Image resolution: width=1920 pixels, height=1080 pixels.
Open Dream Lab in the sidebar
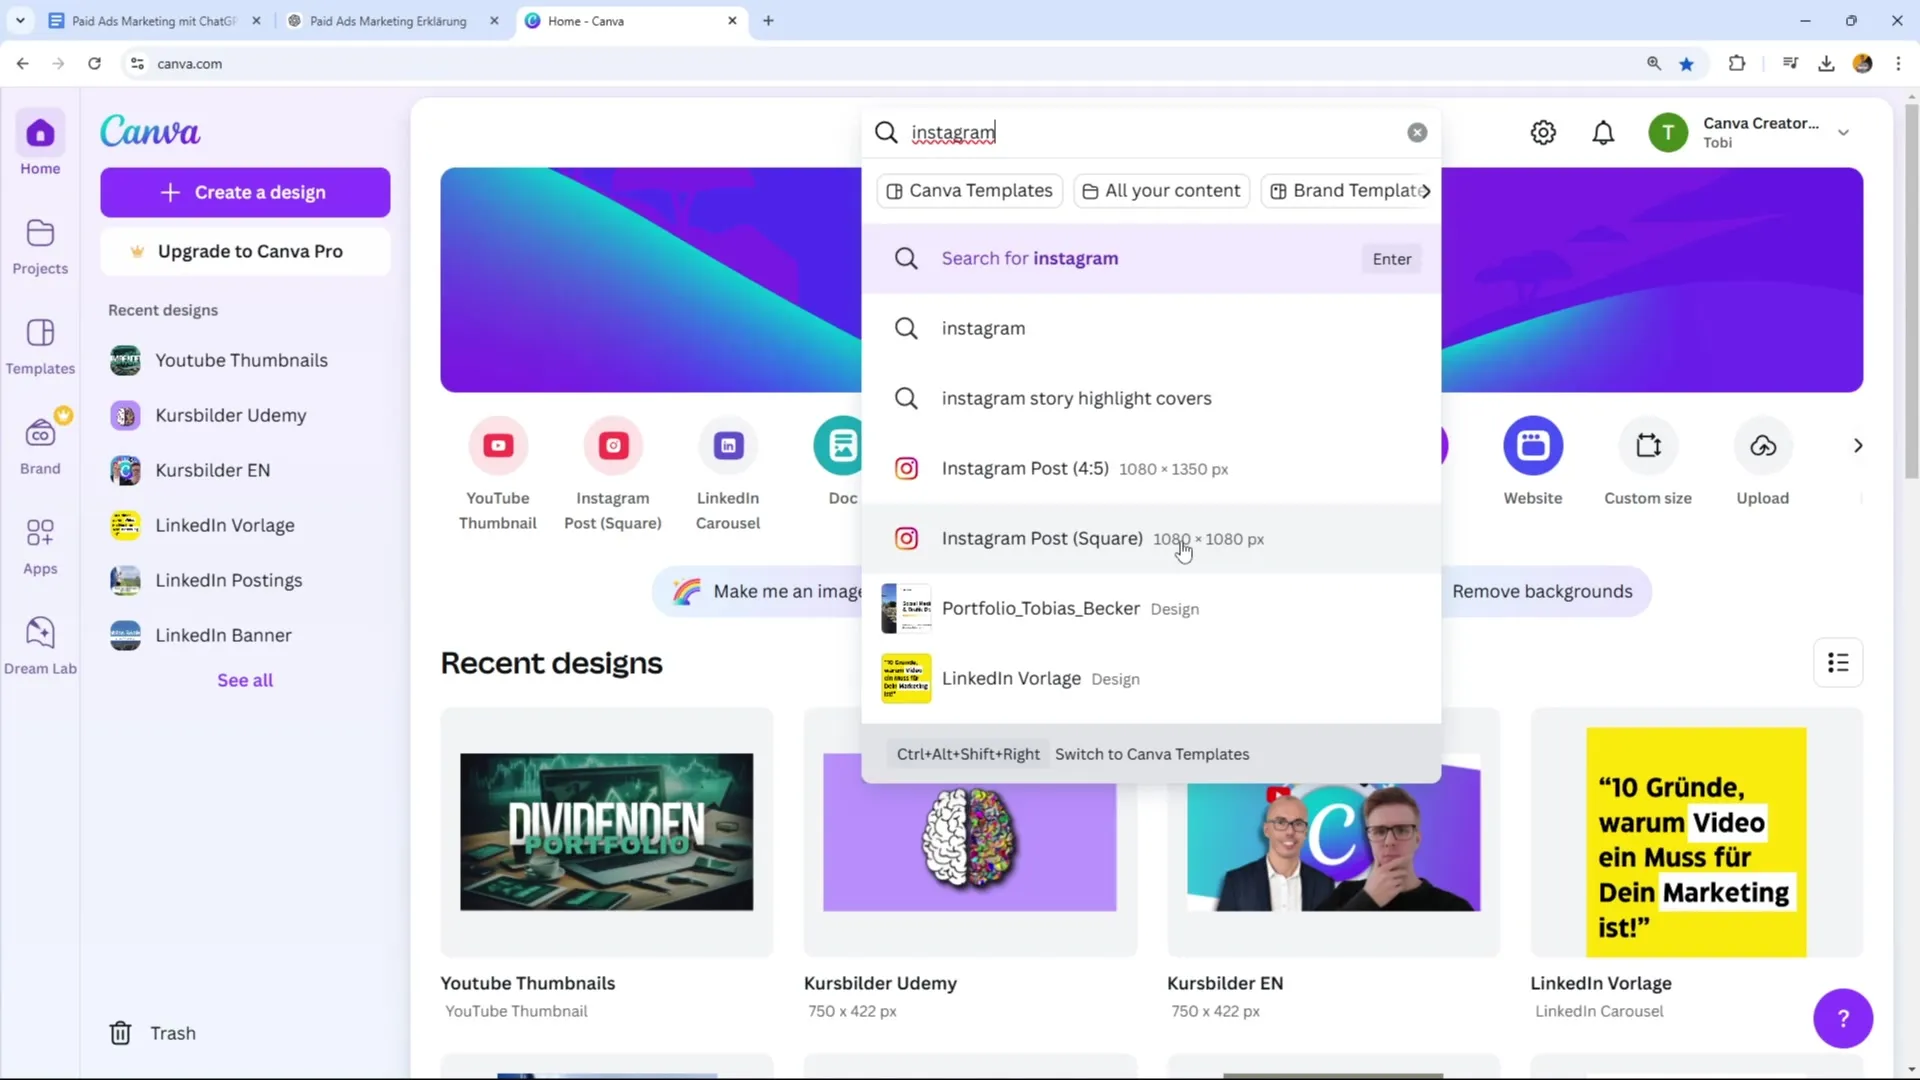40,646
